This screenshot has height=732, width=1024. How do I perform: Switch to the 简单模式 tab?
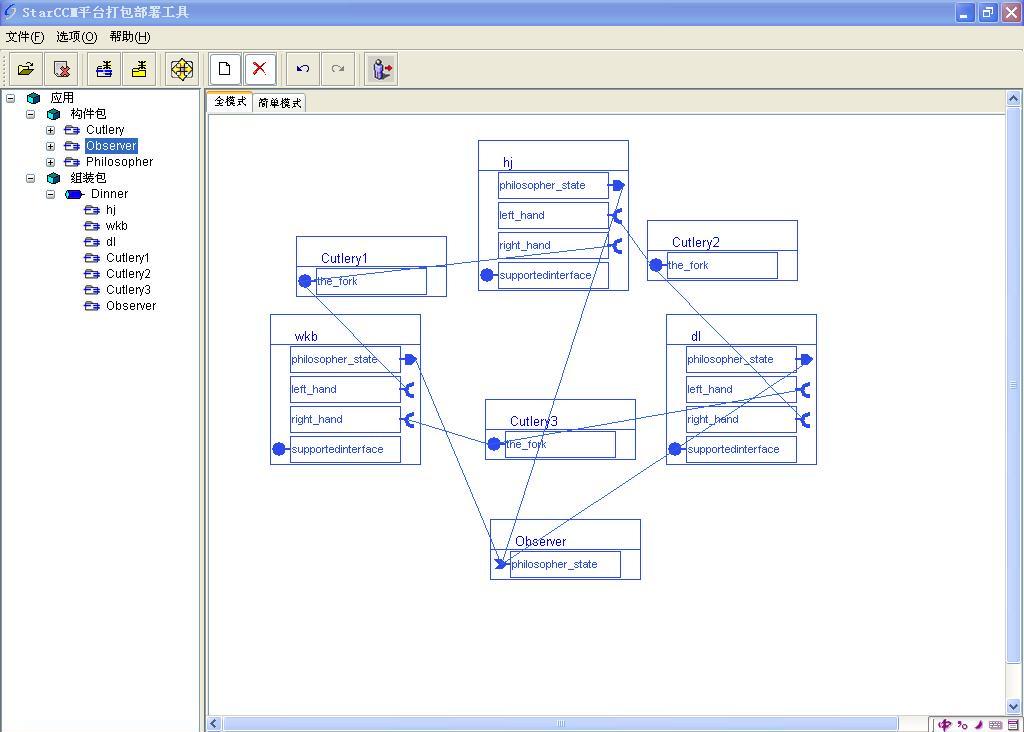coord(279,103)
